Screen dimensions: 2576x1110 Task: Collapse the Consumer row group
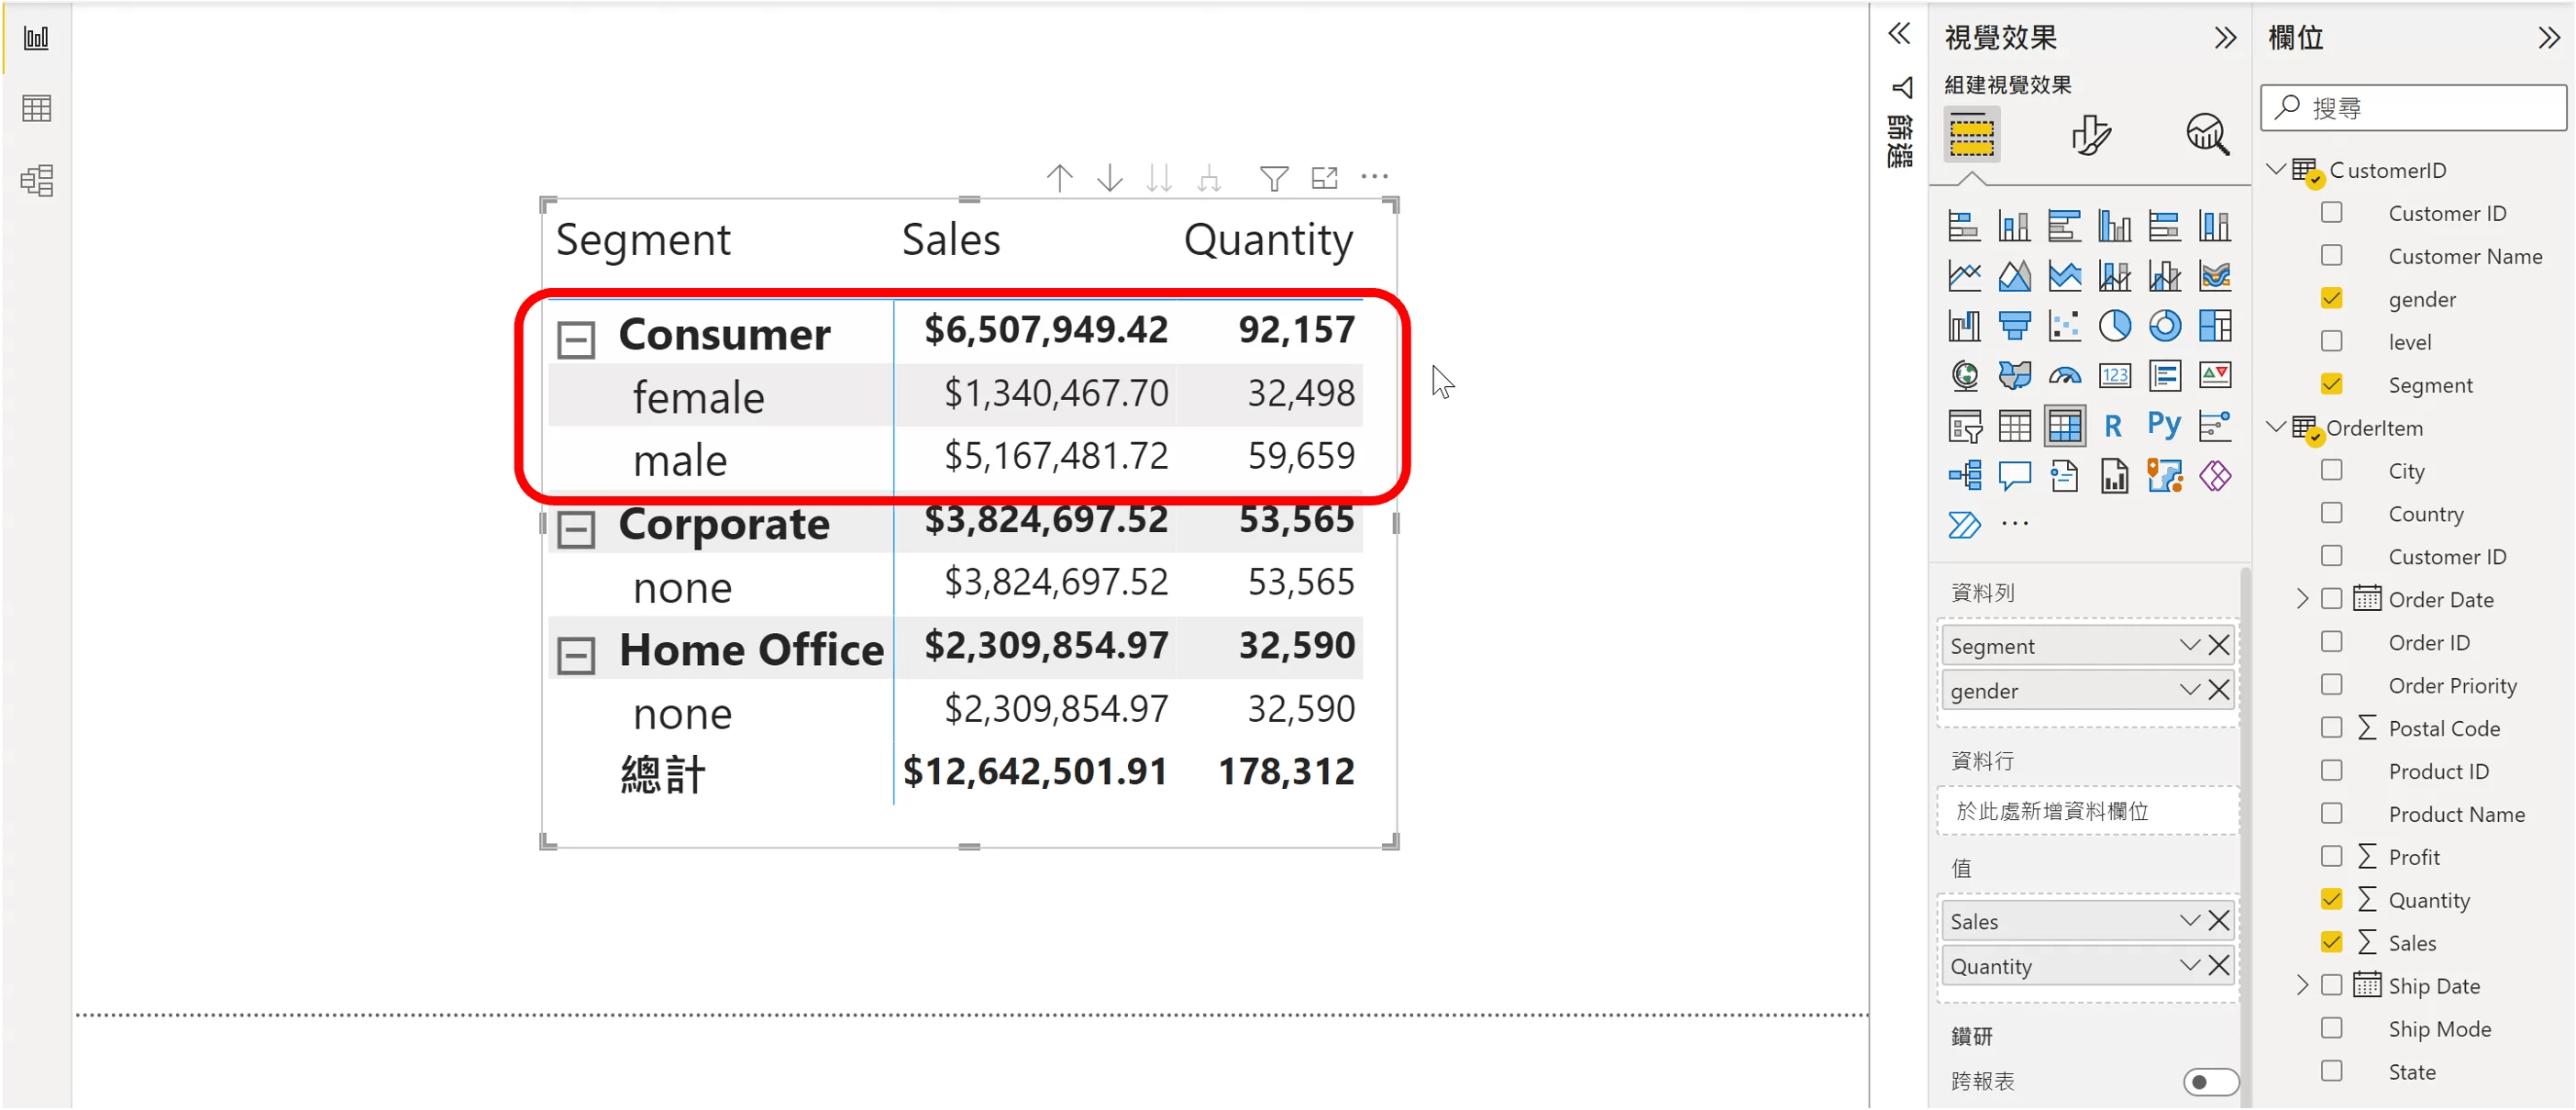click(576, 339)
